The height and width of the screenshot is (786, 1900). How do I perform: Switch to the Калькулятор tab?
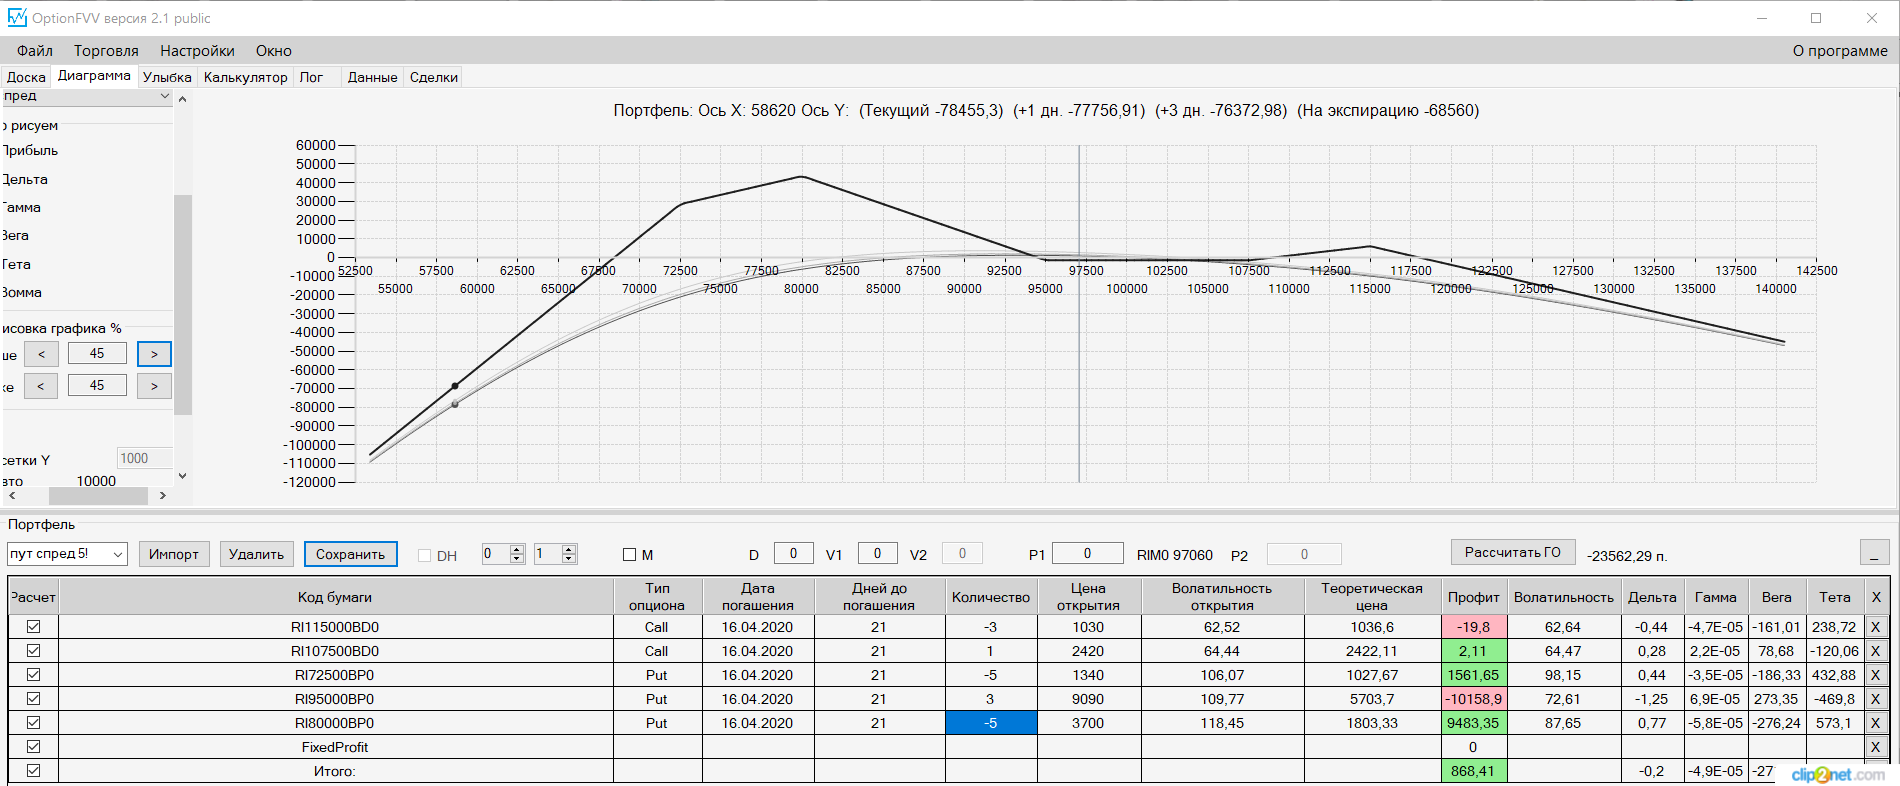coord(245,77)
